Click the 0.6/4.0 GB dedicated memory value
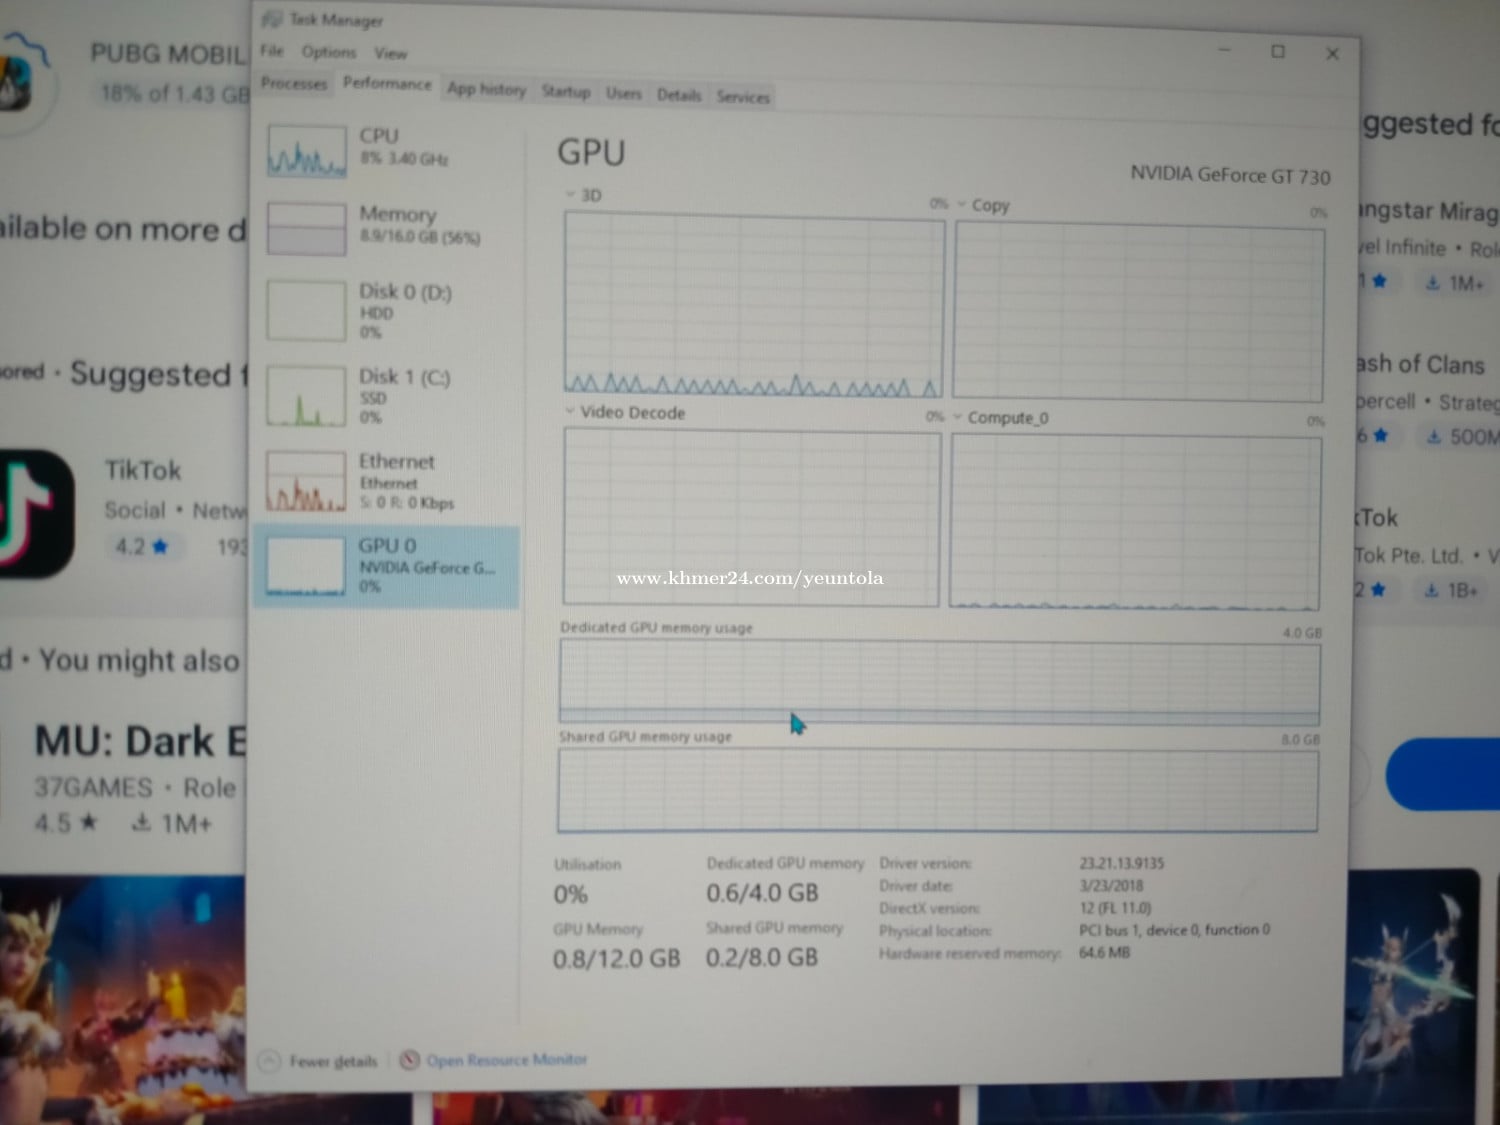 [x=762, y=892]
